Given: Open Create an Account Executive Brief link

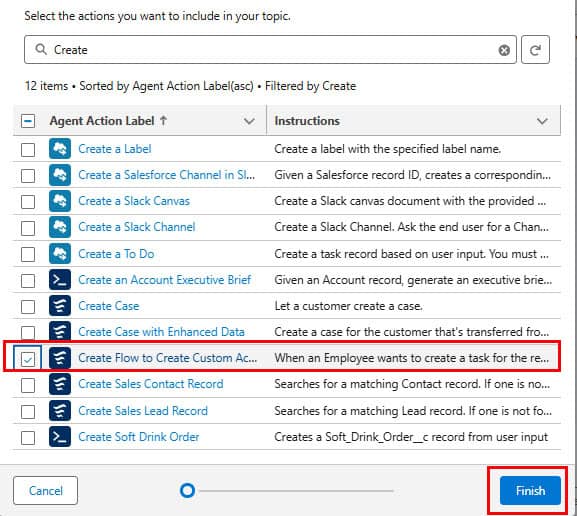Looking at the screenshot, I should point(164,280).
